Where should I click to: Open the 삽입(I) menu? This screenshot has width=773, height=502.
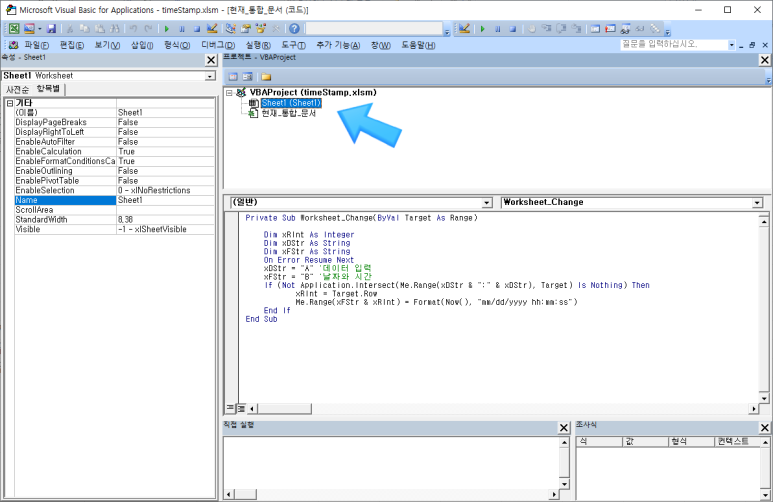[142, 45]
